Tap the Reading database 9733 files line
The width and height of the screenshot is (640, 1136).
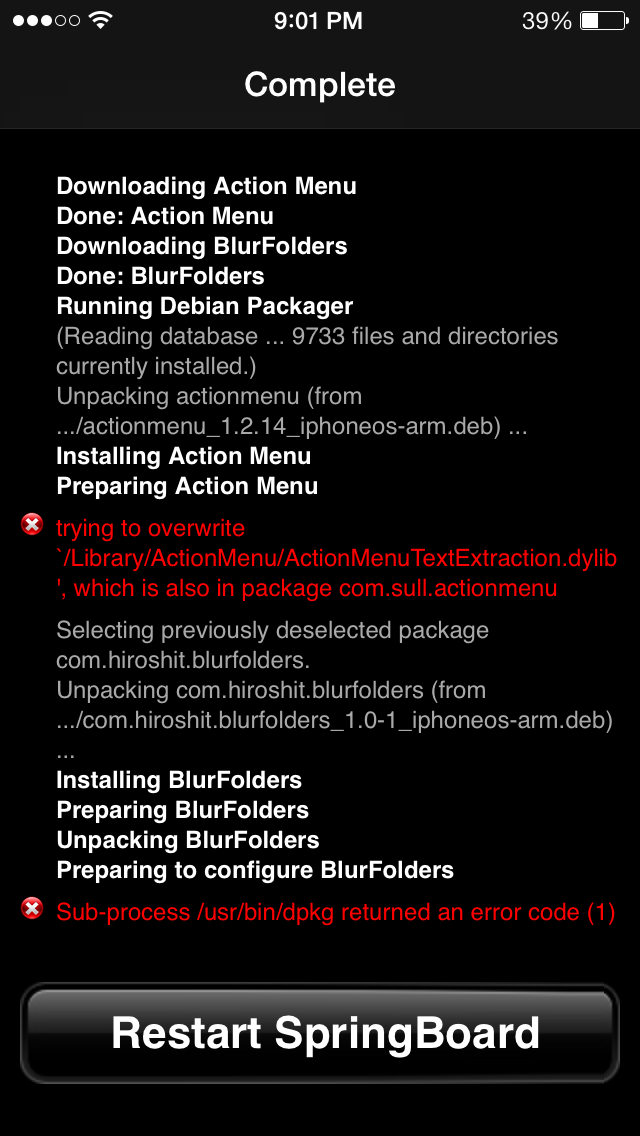click(307, 351)
